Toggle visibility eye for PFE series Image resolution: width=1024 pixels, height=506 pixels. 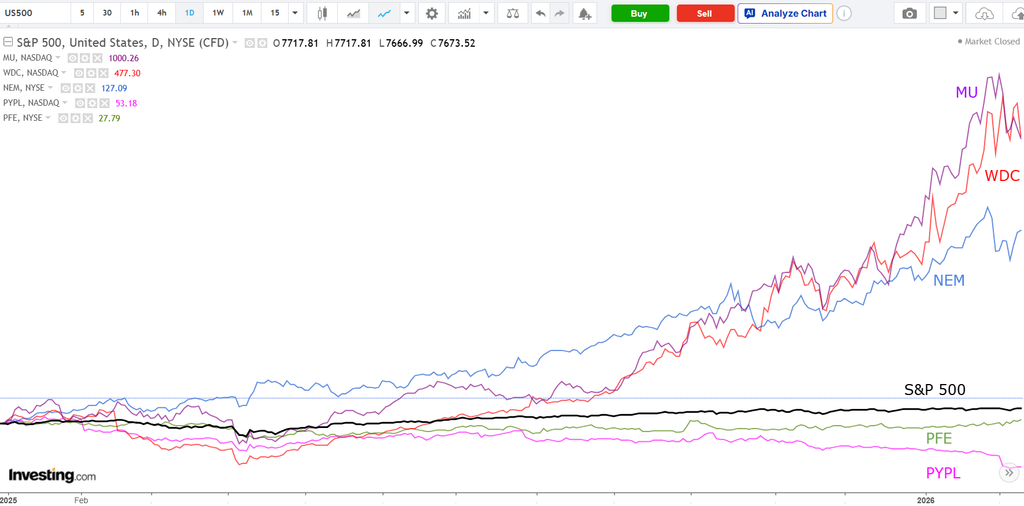[63, 118]
